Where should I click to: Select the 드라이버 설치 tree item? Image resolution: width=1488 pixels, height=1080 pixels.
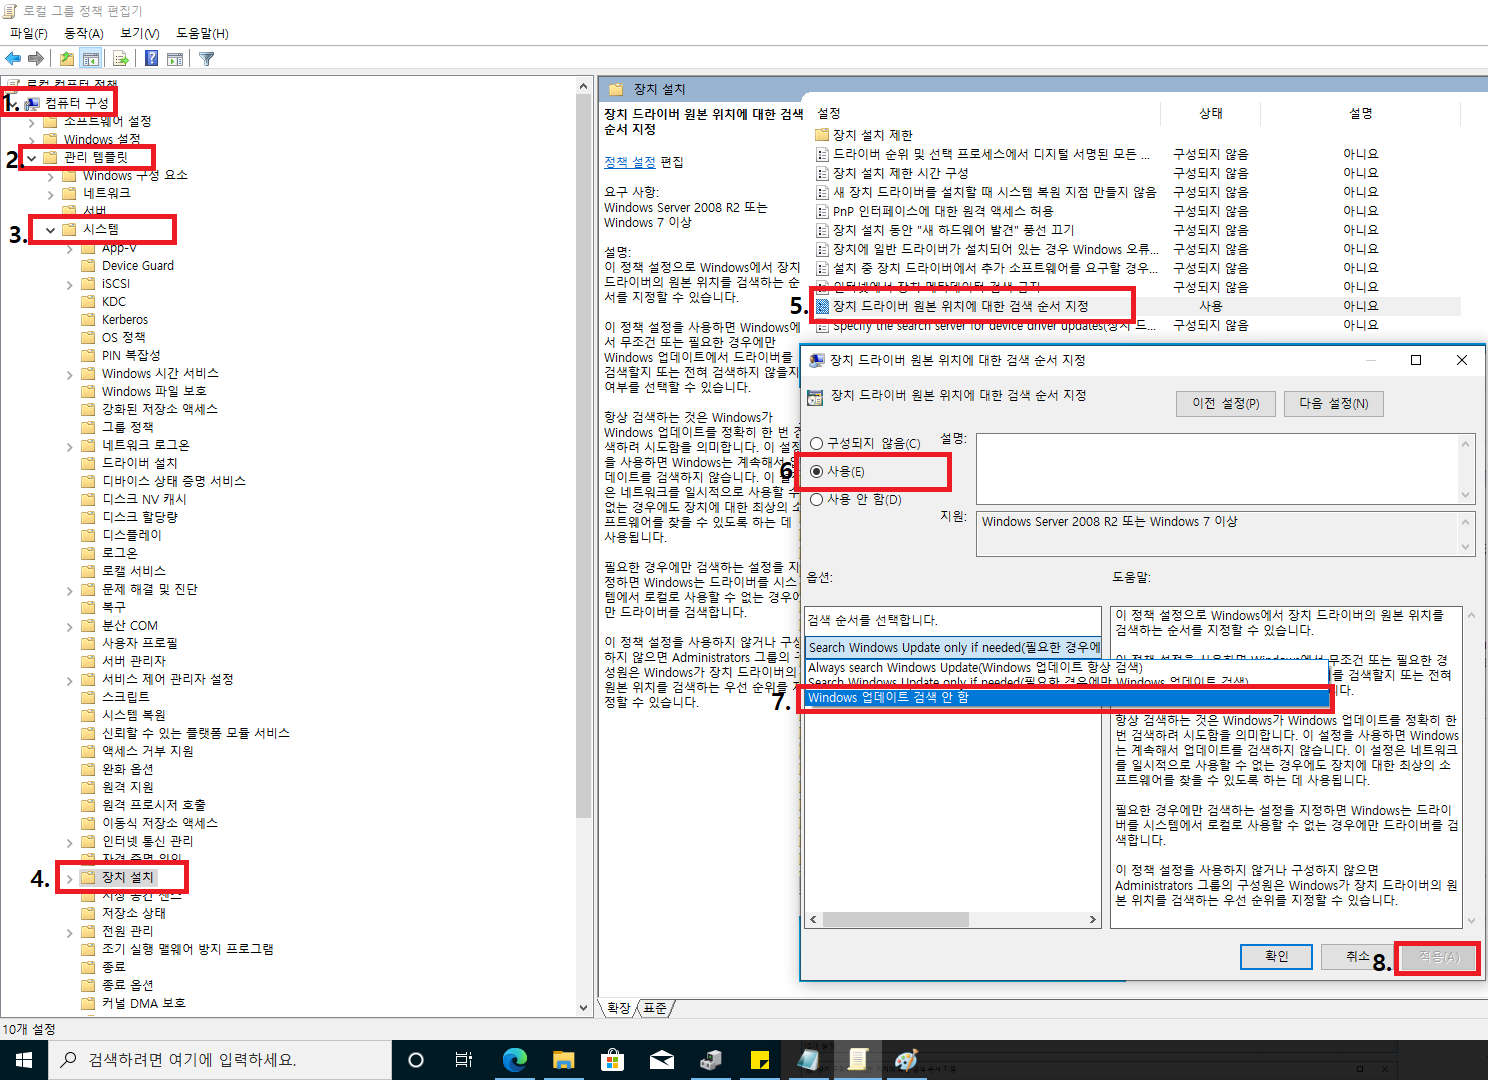[139, 463]
